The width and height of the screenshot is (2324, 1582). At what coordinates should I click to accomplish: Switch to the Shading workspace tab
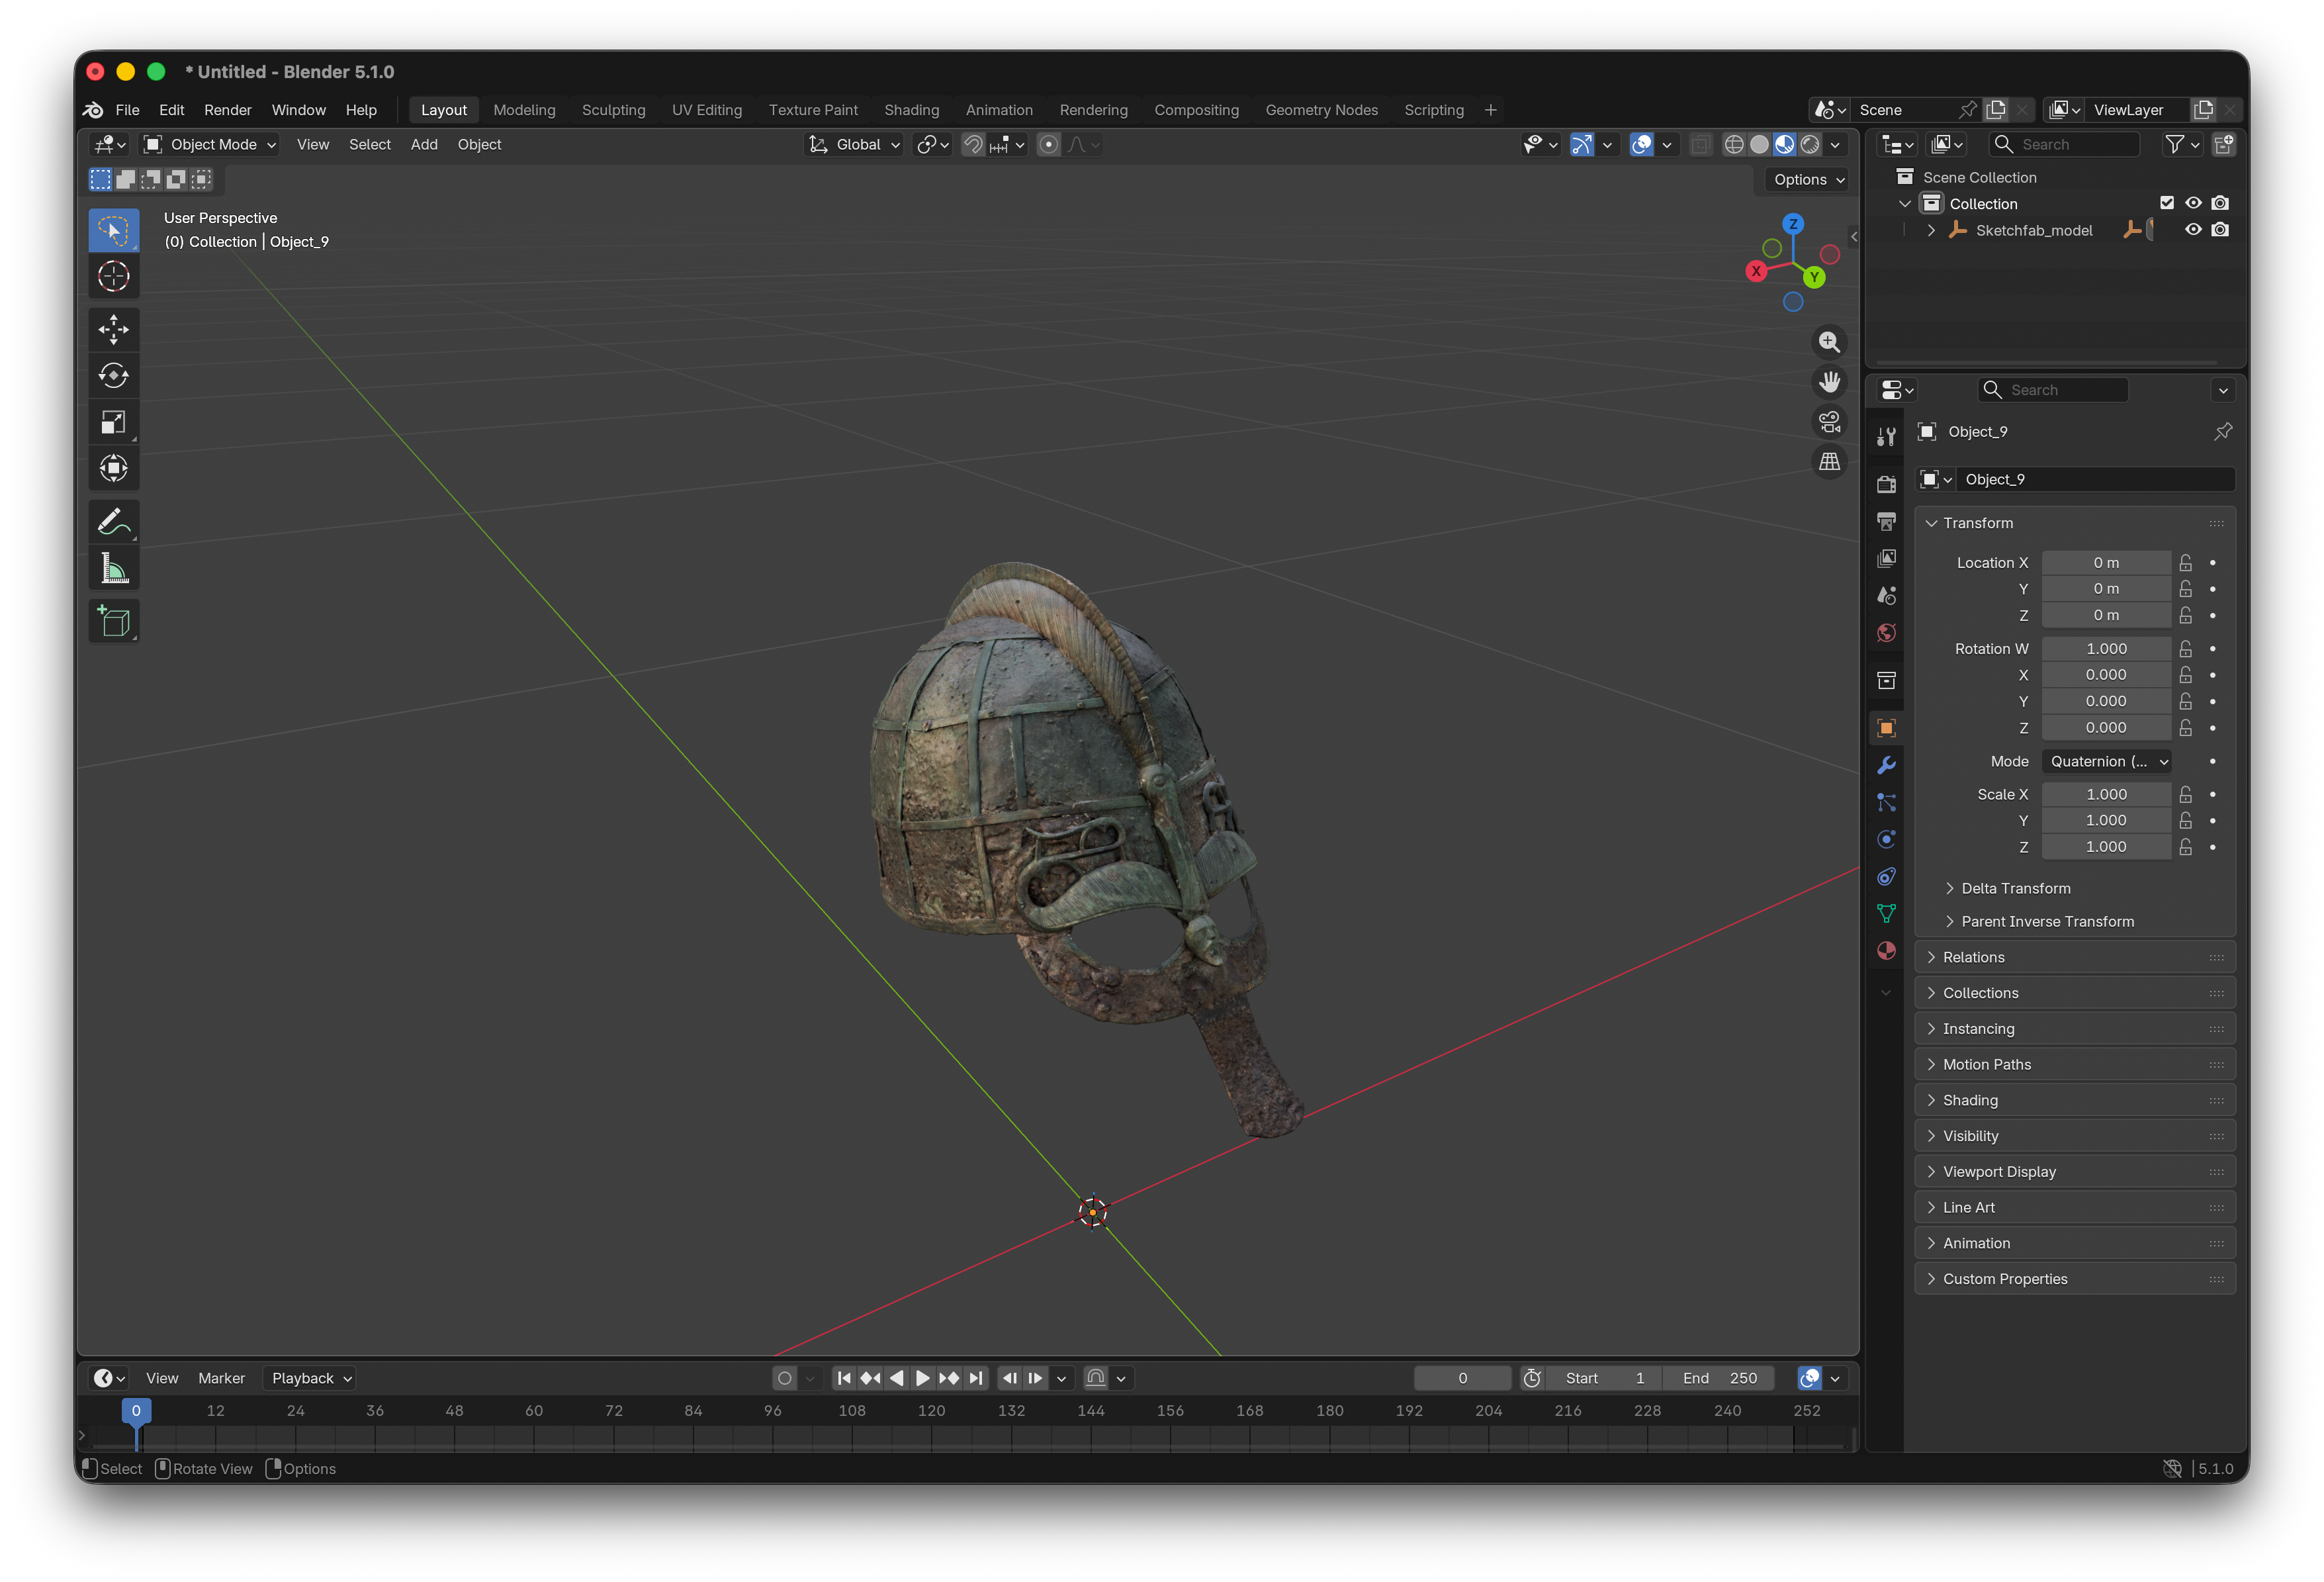click(911, 110)
